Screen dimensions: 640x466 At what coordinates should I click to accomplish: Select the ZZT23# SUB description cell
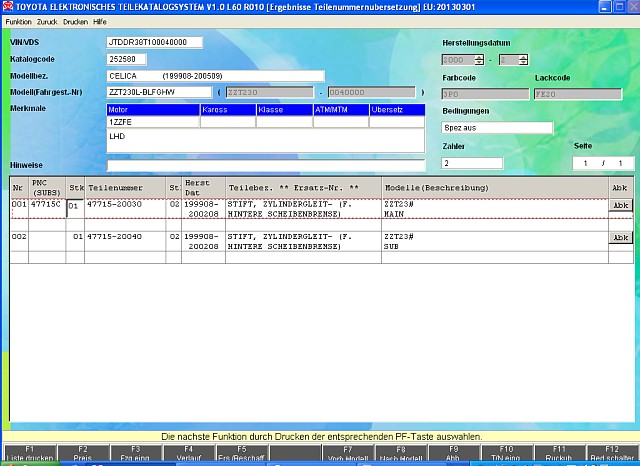pyautogui.click(x=495, y=242)
